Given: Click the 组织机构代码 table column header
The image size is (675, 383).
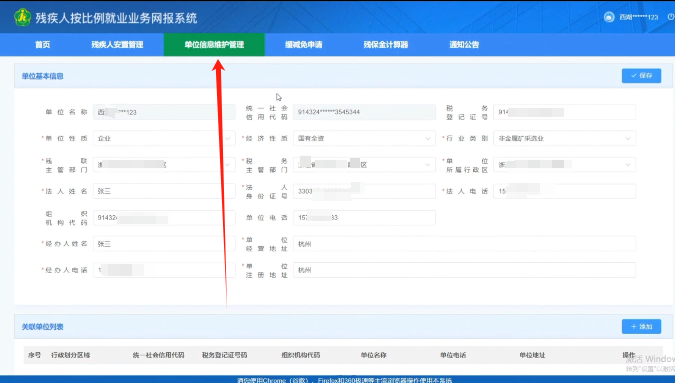Looking at the screenshot, I should pyautogui.click(x=301, y=355).
